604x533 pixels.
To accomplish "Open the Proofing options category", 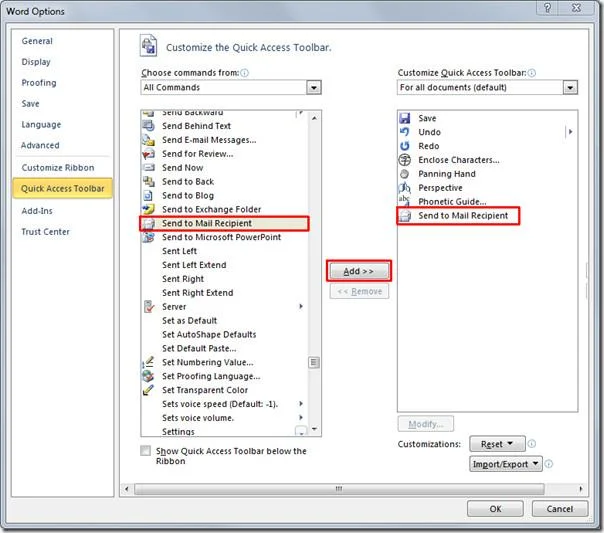I will (39, 83).
